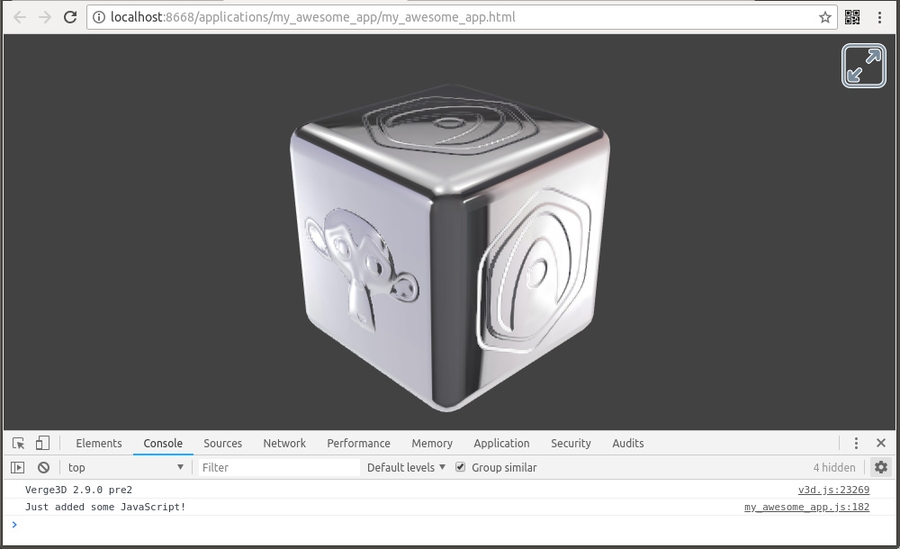Open the QR code extension icon

pyautogui.click(x=852, y=17)
